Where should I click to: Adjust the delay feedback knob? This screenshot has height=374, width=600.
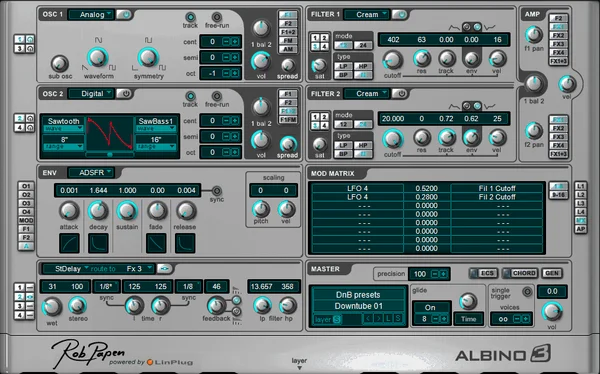[x=216, y=305]
